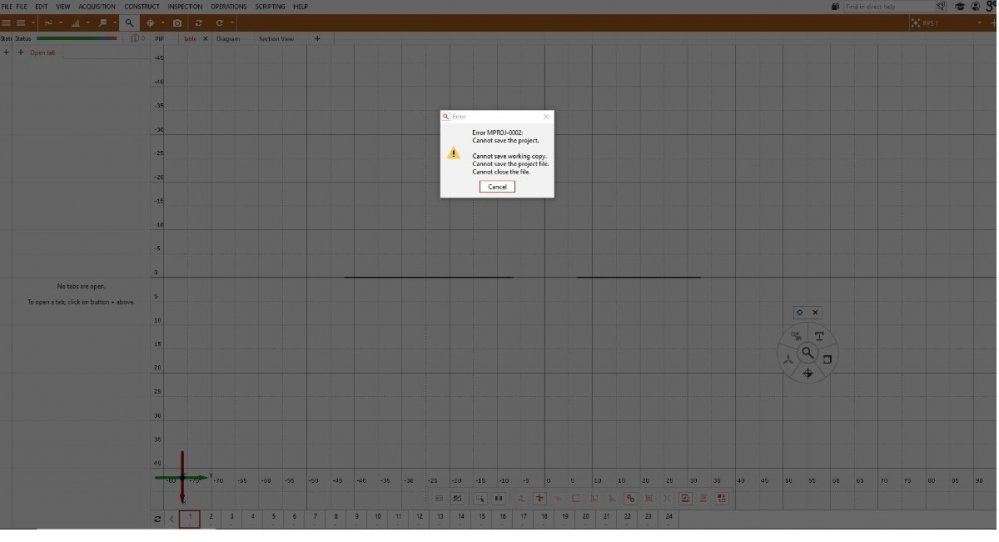The width and height of the screenshot is (999, 542).
Task: Close the active view tab
Action: 205,39
